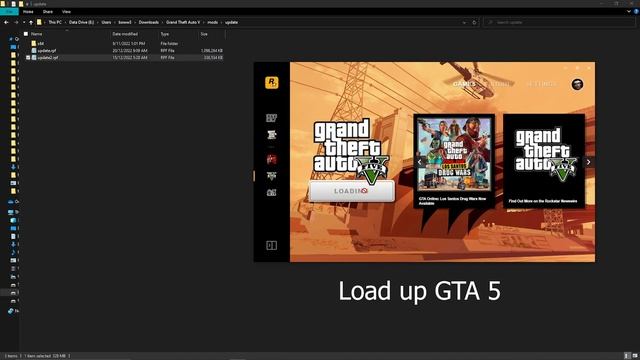Navigate to This PC breadcrumb
Image resolution: width=640 pixels, height=360 pixels.
[x=55, y=22]
